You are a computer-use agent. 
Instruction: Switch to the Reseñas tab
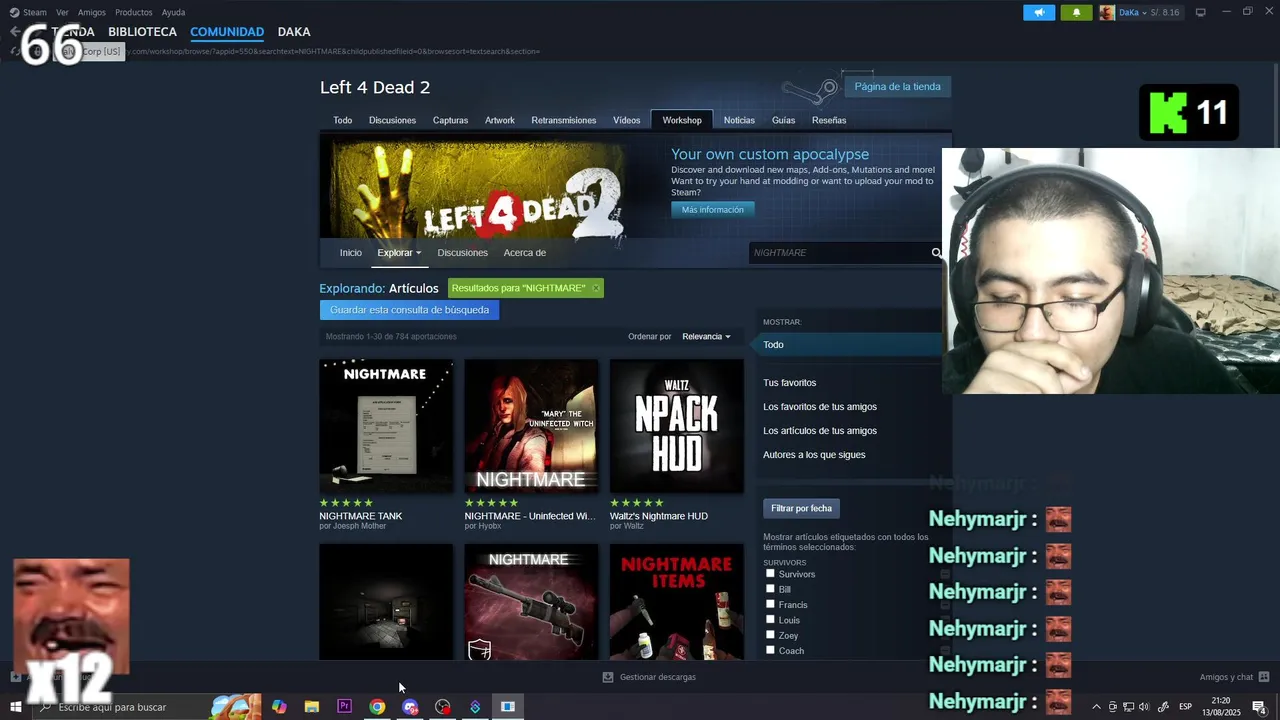829,120
